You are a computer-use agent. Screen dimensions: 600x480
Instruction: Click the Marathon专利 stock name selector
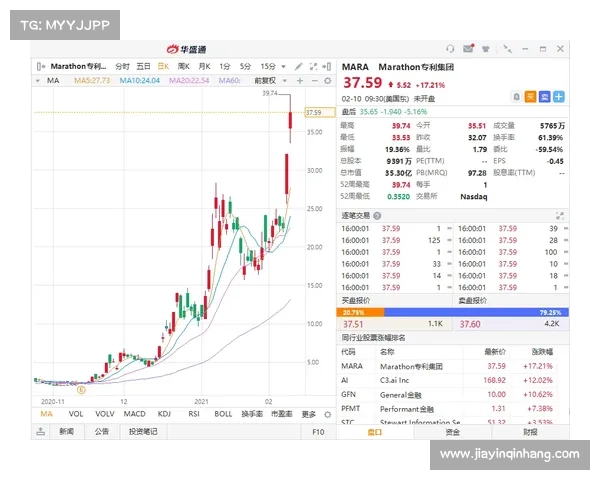click(x=78, y=67)
